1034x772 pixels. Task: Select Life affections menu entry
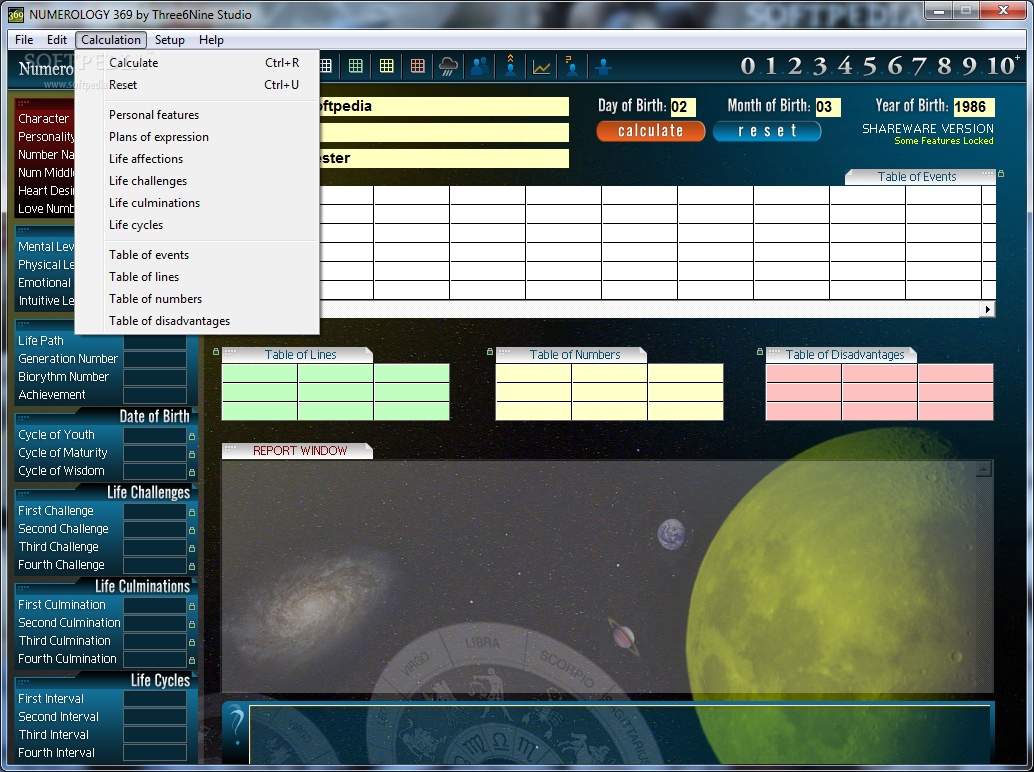tap(197, 159)
